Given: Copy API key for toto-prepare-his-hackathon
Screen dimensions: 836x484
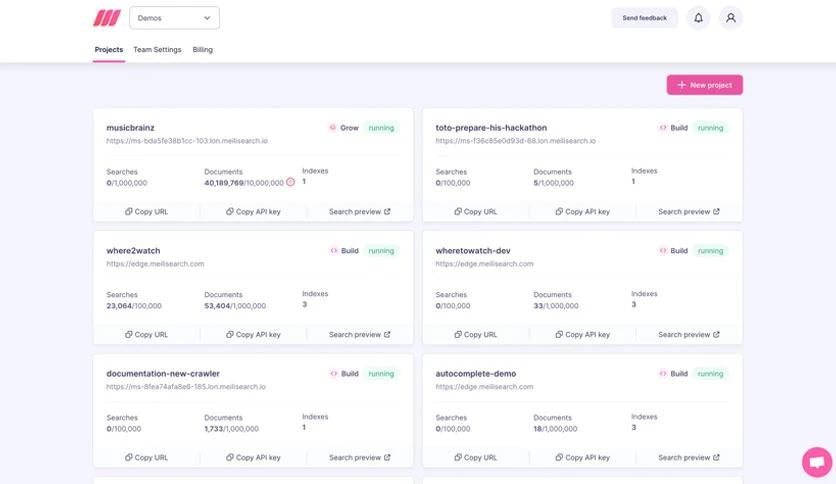Looking at the screenshot, I should [582, 212].
